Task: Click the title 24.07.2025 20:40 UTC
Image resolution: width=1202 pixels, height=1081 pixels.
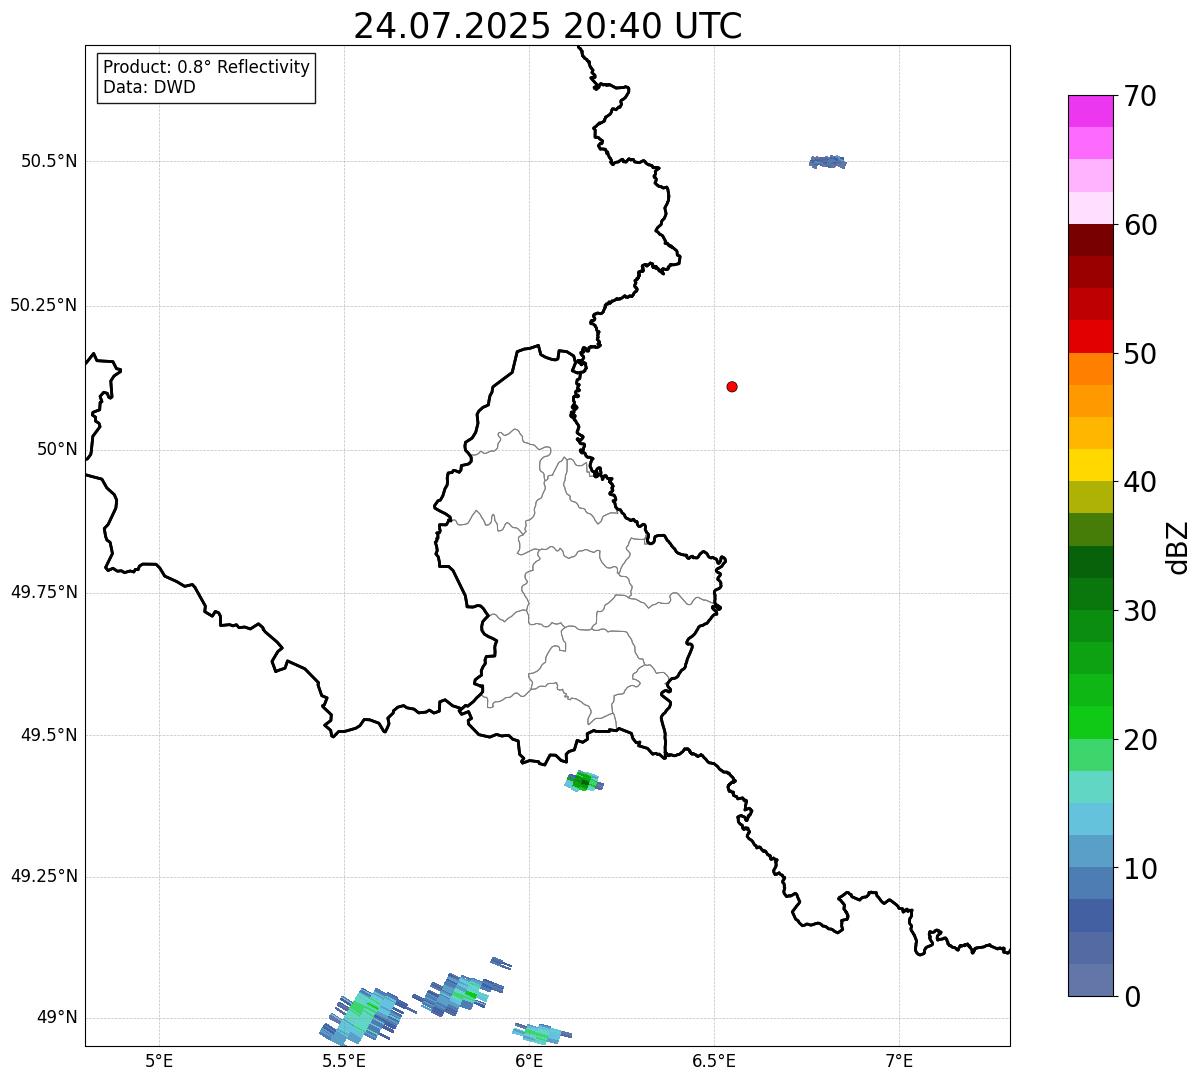Action: (548, 26)
